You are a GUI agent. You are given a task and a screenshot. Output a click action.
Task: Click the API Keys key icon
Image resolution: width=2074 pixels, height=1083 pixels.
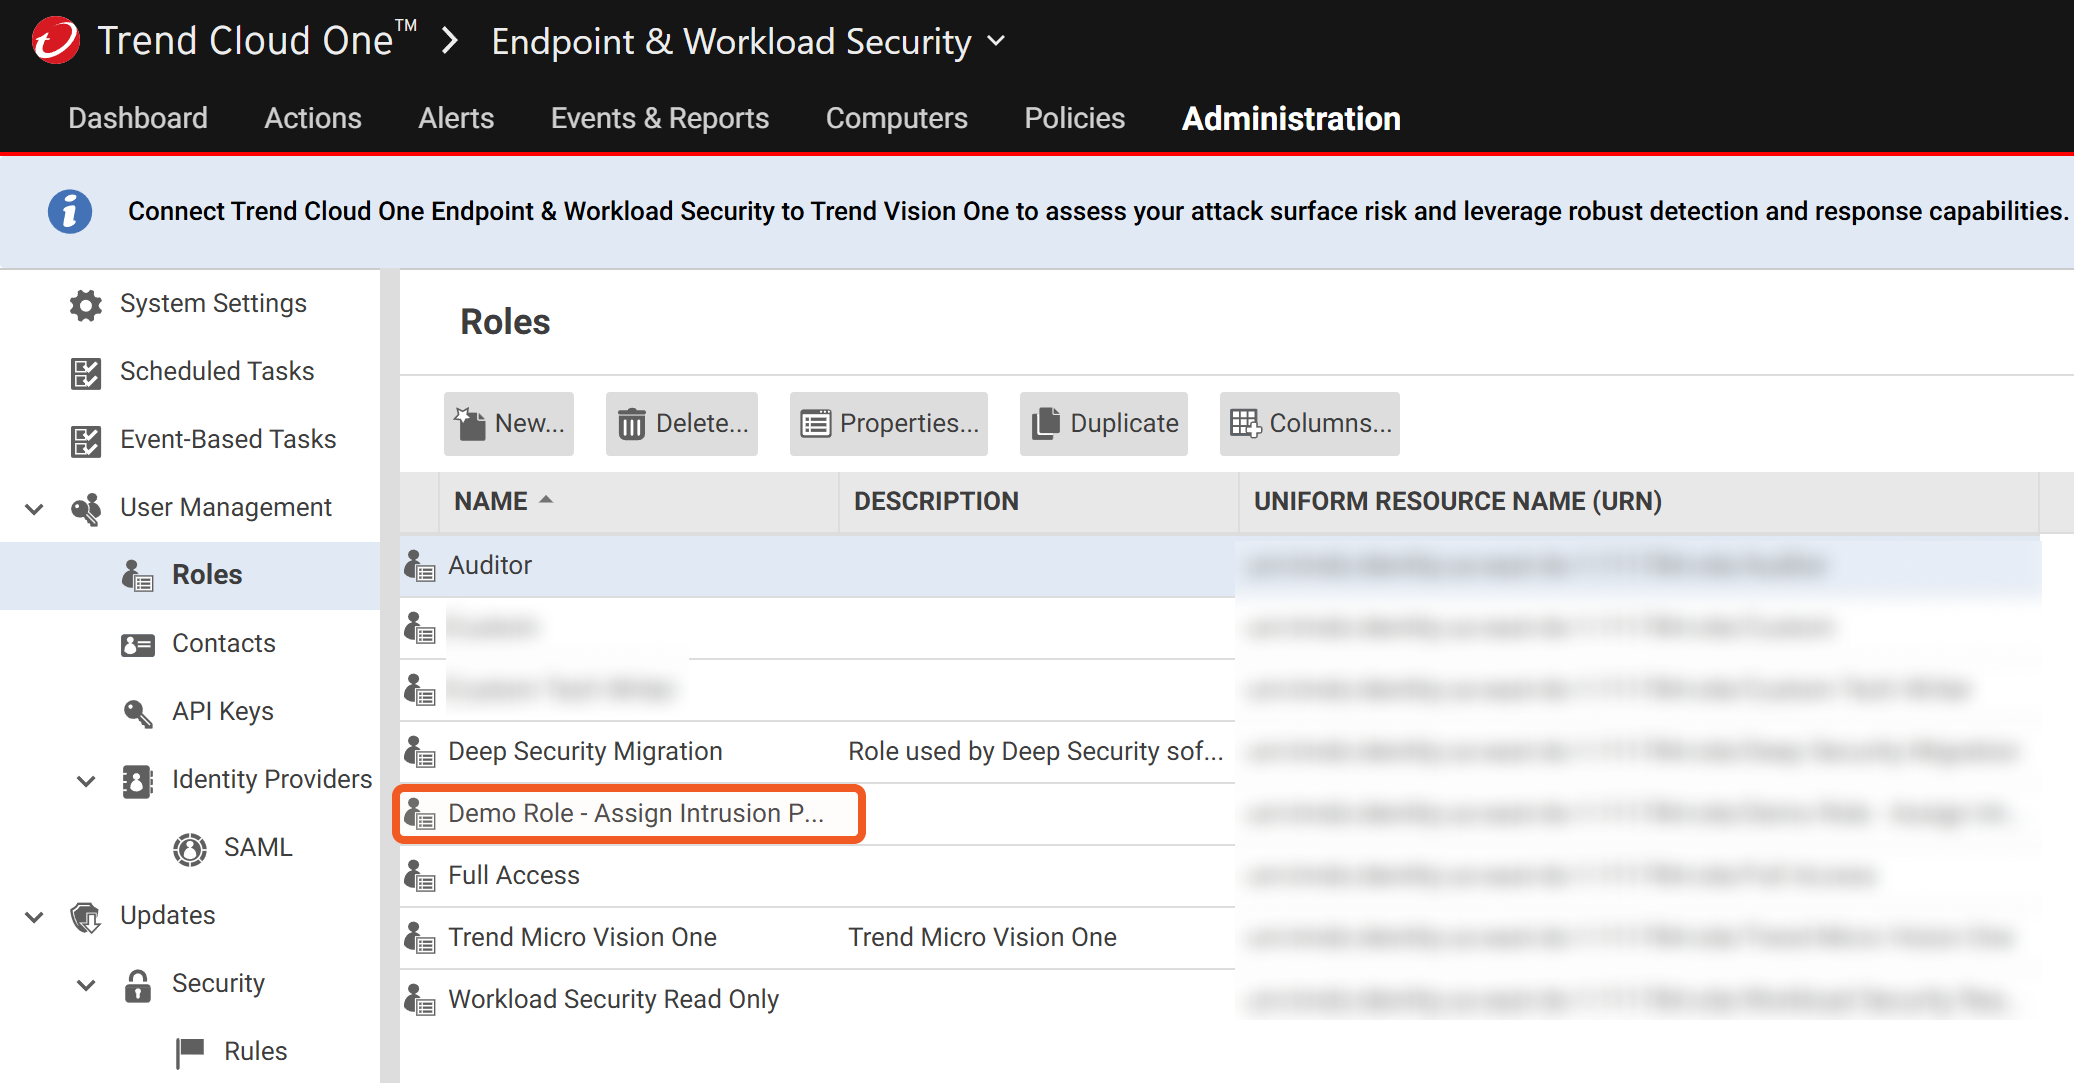[x=137, y=712]
